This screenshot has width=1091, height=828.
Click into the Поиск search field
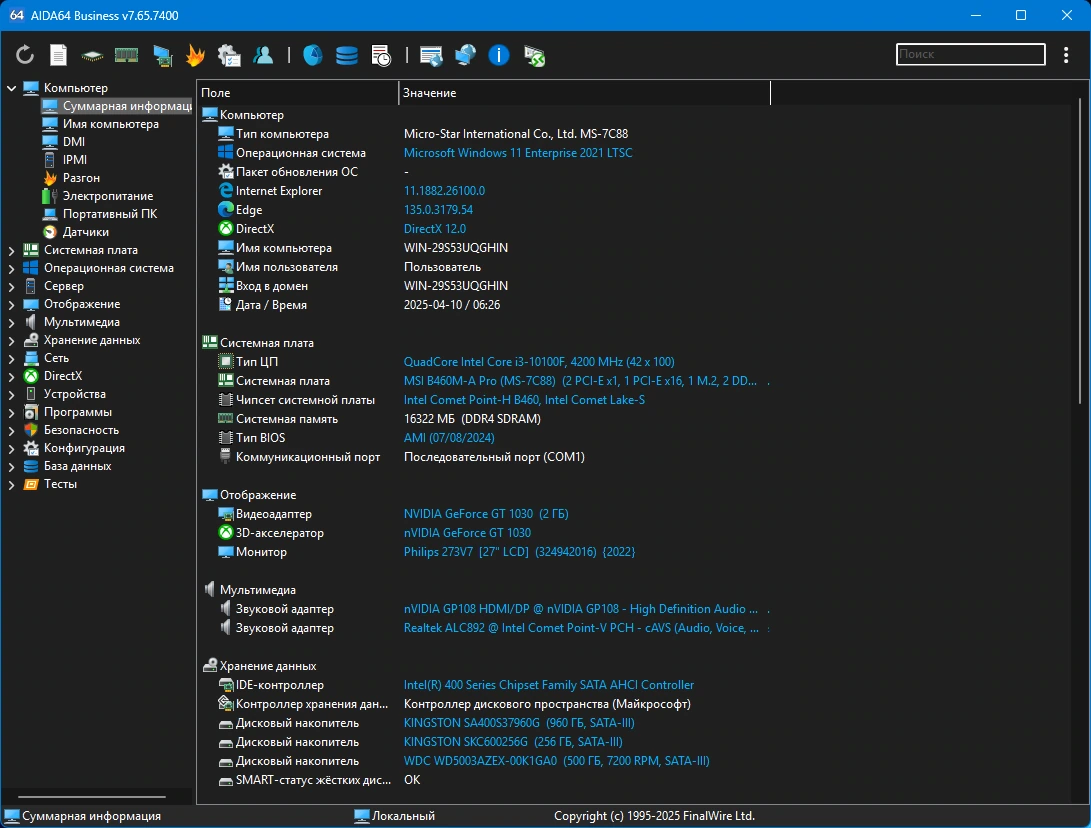click(x=971, y=54)
